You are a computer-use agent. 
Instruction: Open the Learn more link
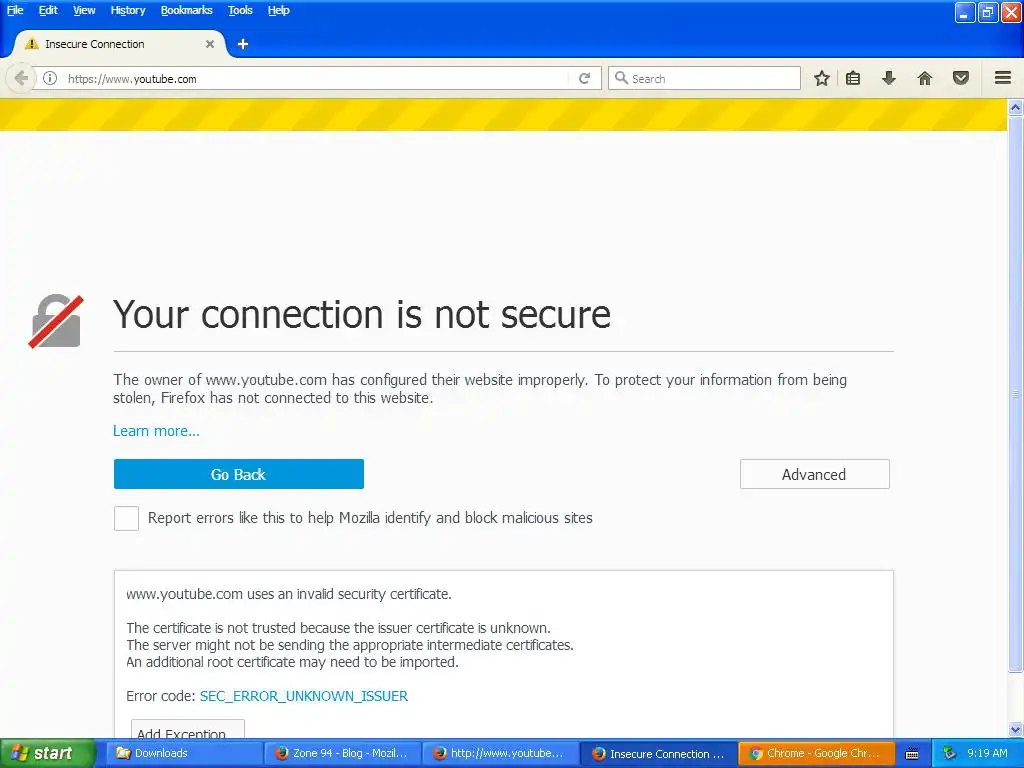point(156,431)
